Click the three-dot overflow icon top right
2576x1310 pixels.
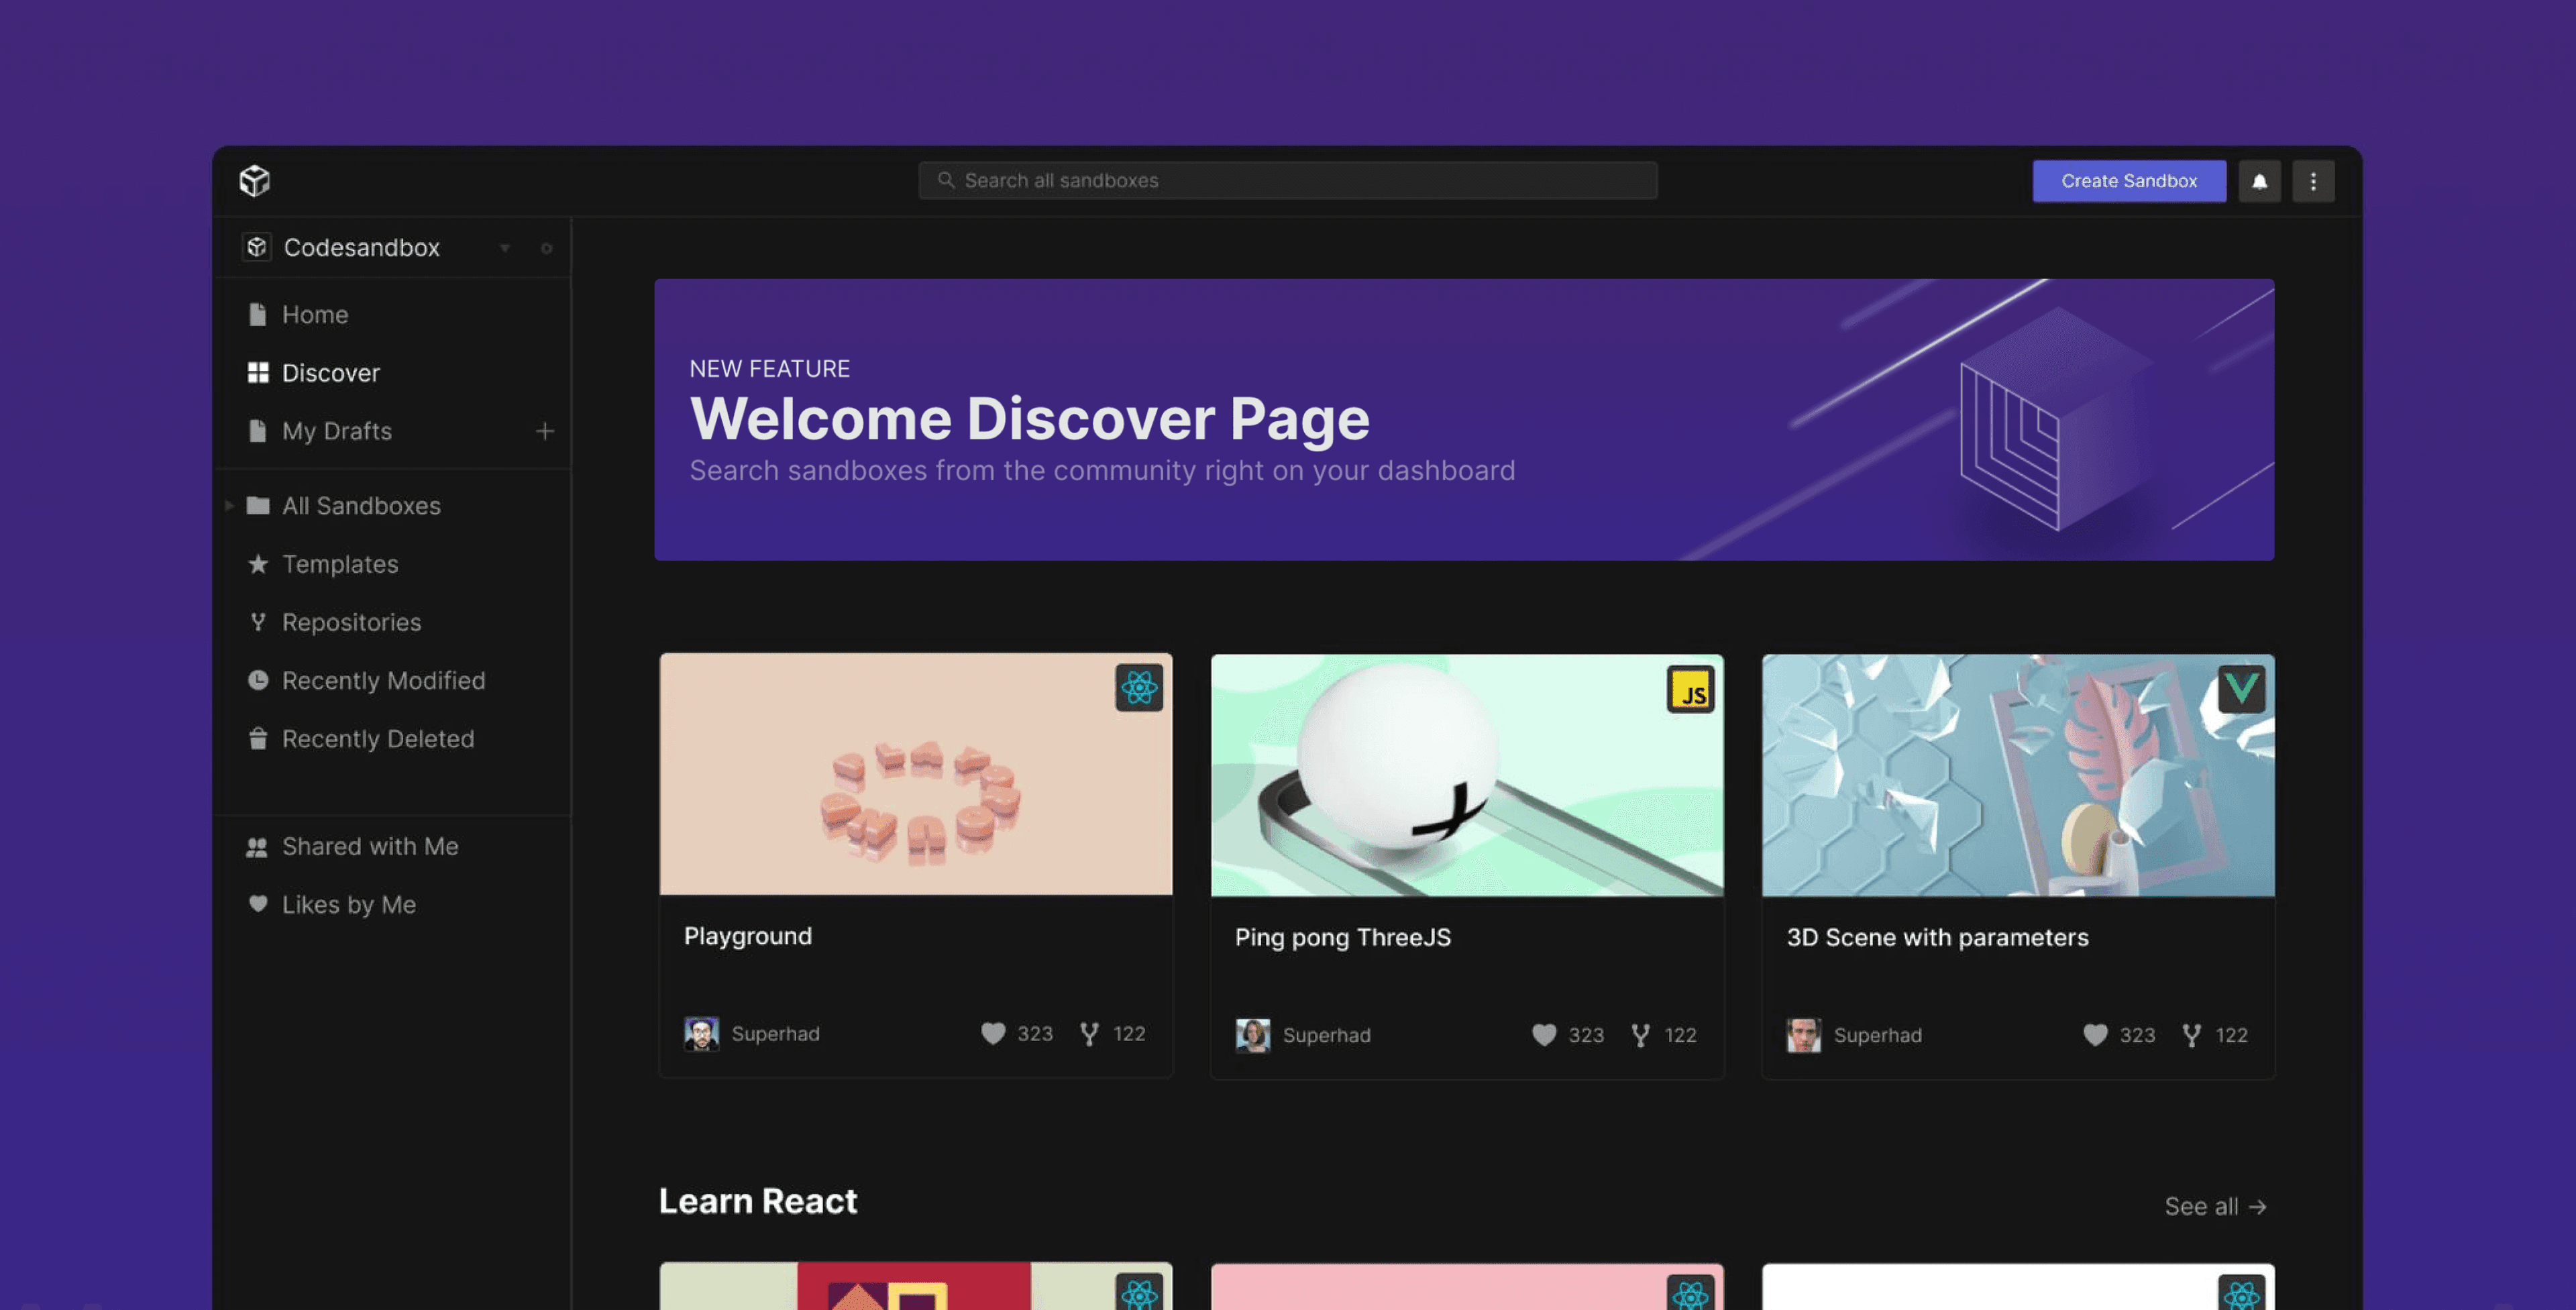[x=2314, y=180]
